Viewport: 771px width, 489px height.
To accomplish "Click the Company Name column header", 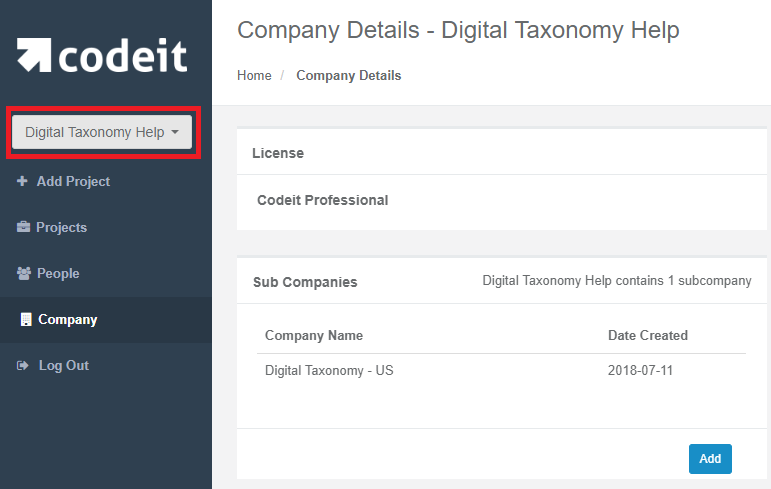I will (x=314, y=336).
